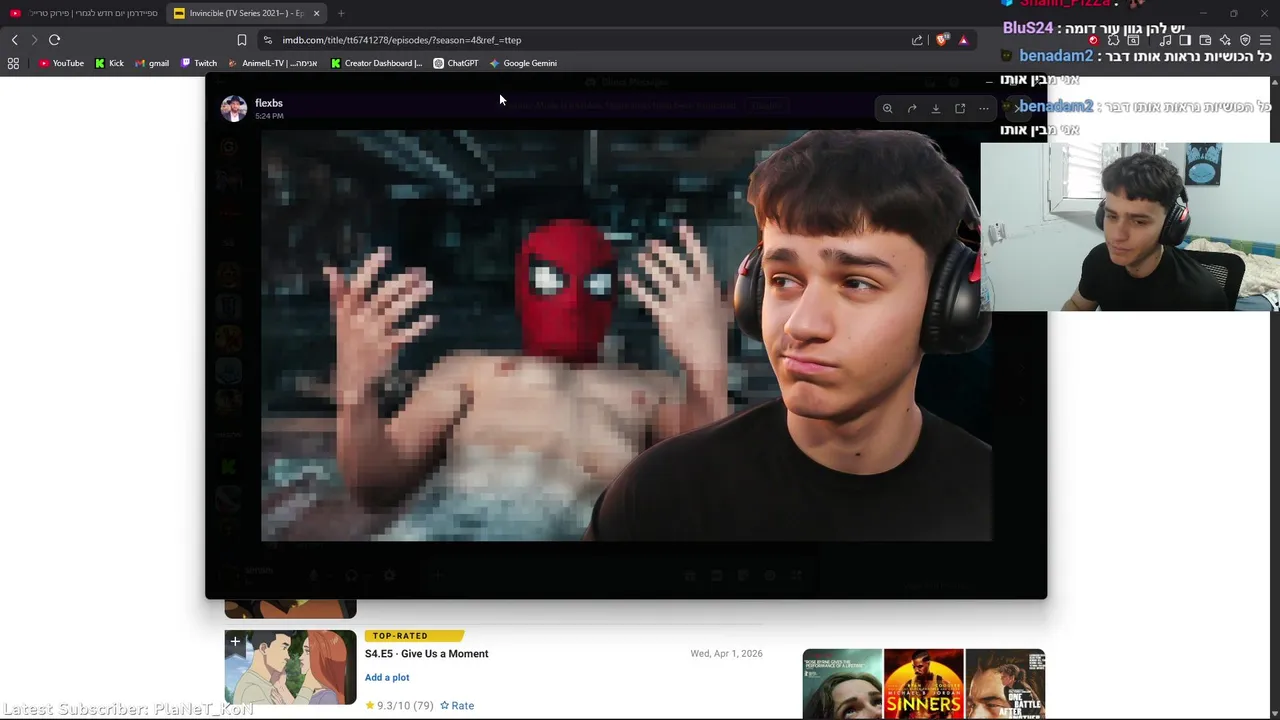Close the Invincible IMDb tab
Viewport: 1280px width, 720px height.
tap(316, 13)
